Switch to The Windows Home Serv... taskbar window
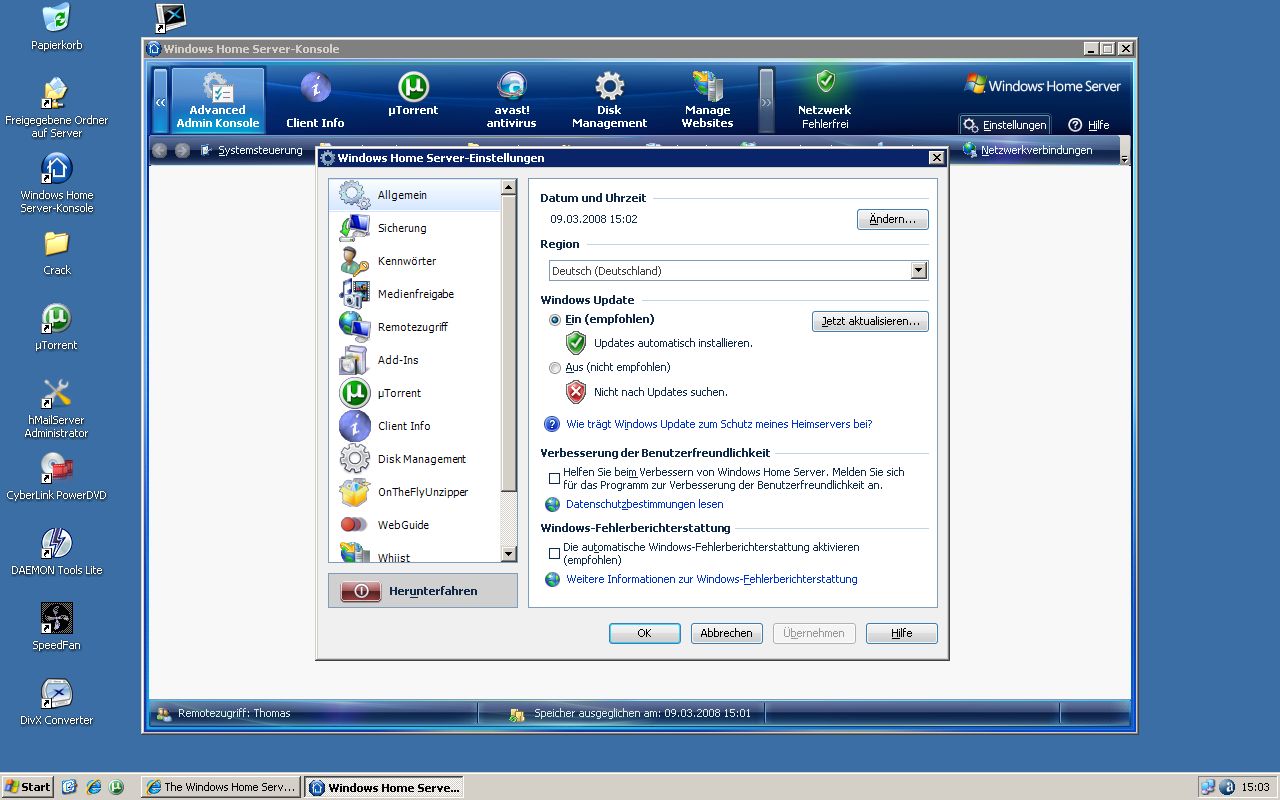Screen dimensions: 1280x800 221,787
